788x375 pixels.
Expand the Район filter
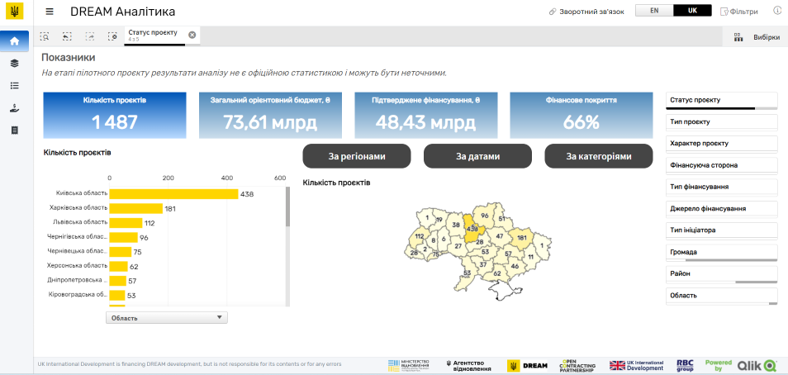[x=721, y=274]
